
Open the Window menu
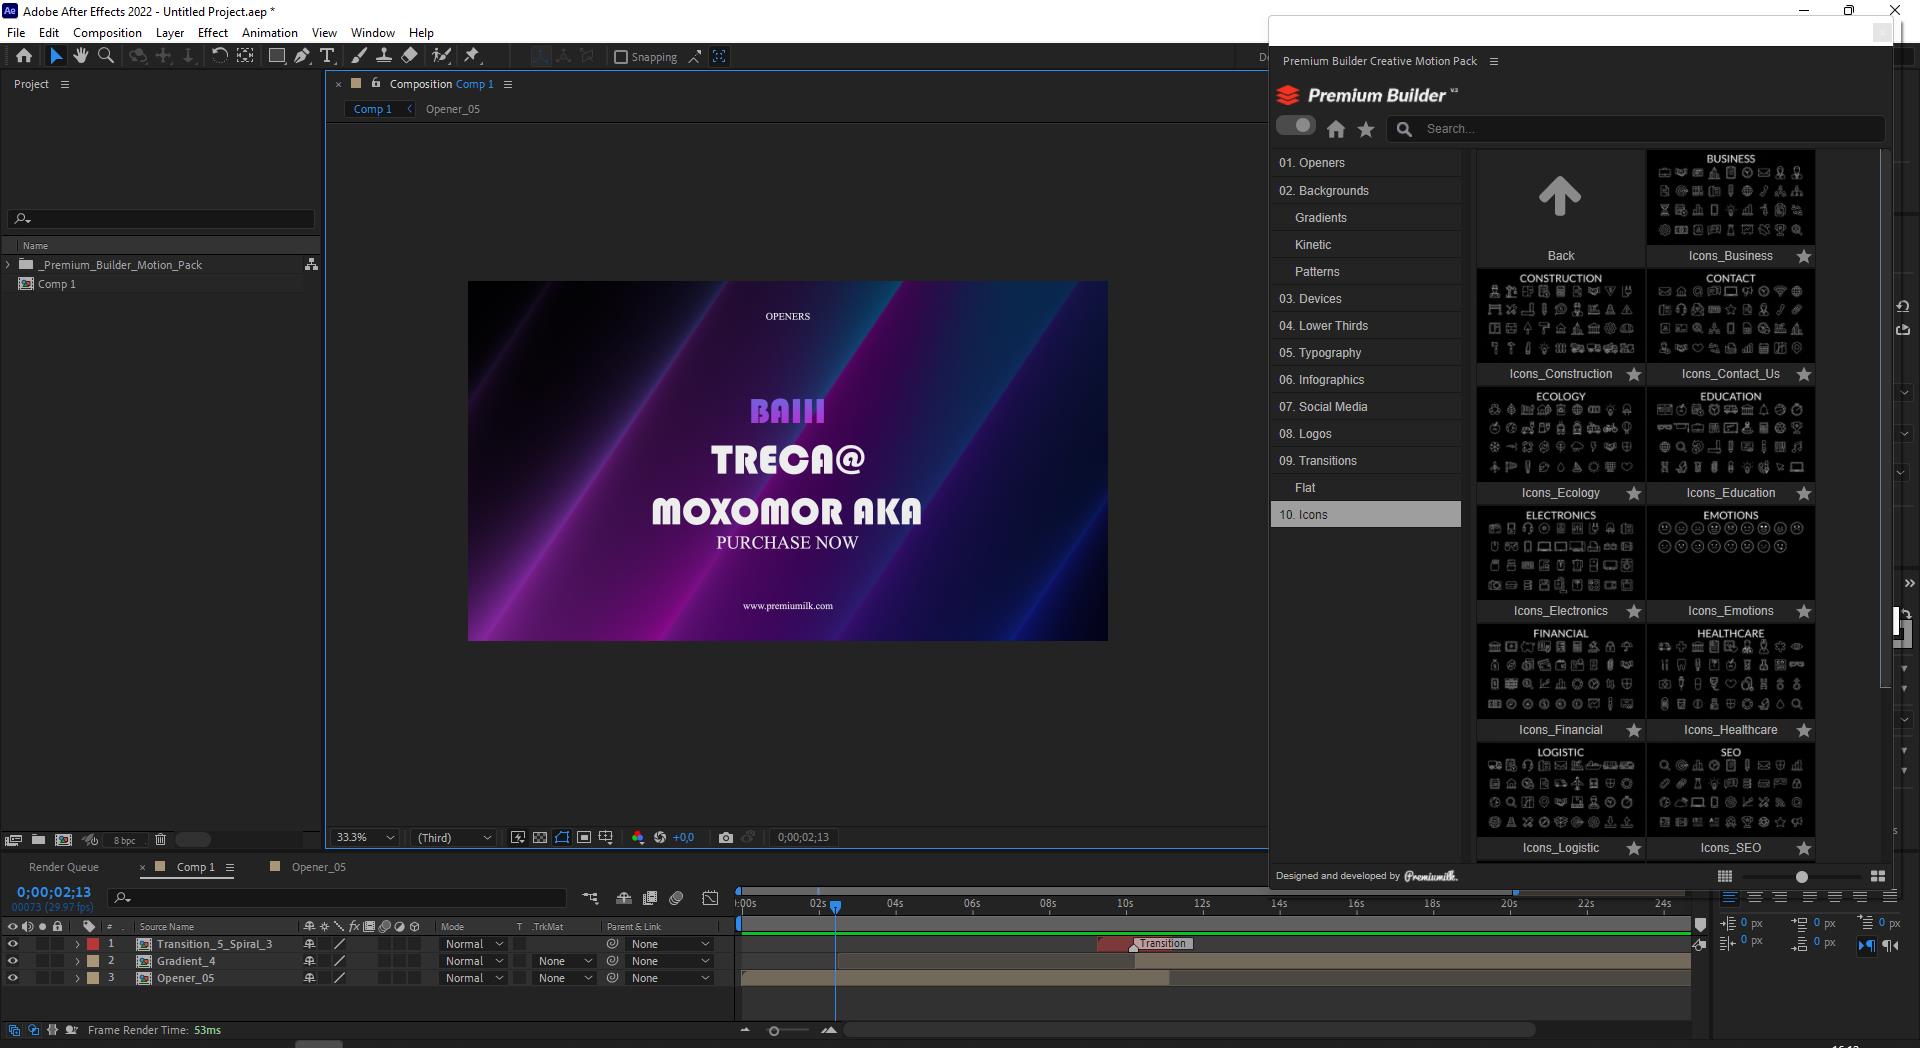[373, 32]
